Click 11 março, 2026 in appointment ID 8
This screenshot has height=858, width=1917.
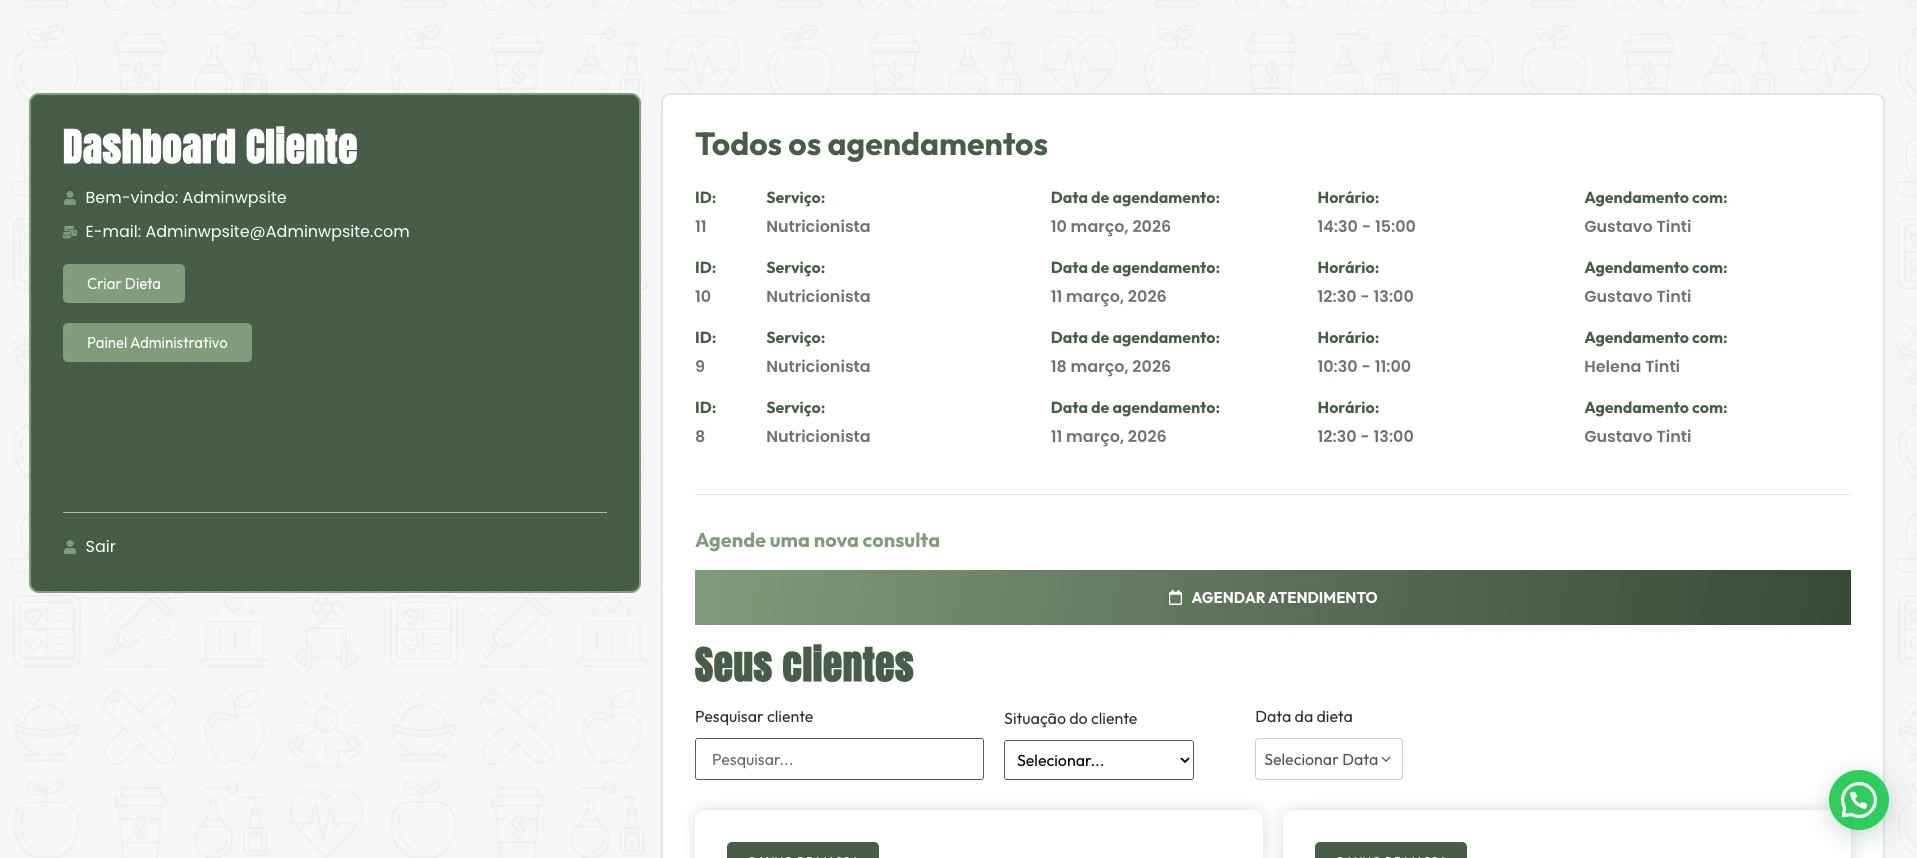(1108, 436)
